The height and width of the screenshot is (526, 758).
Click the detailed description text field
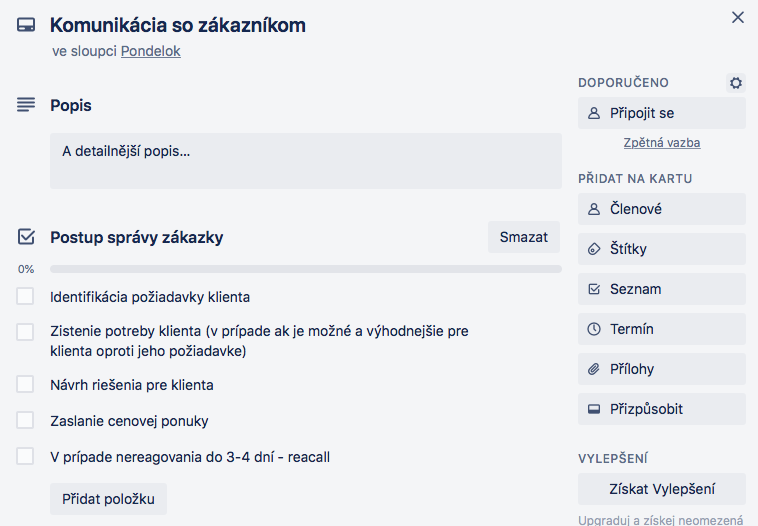306,161
